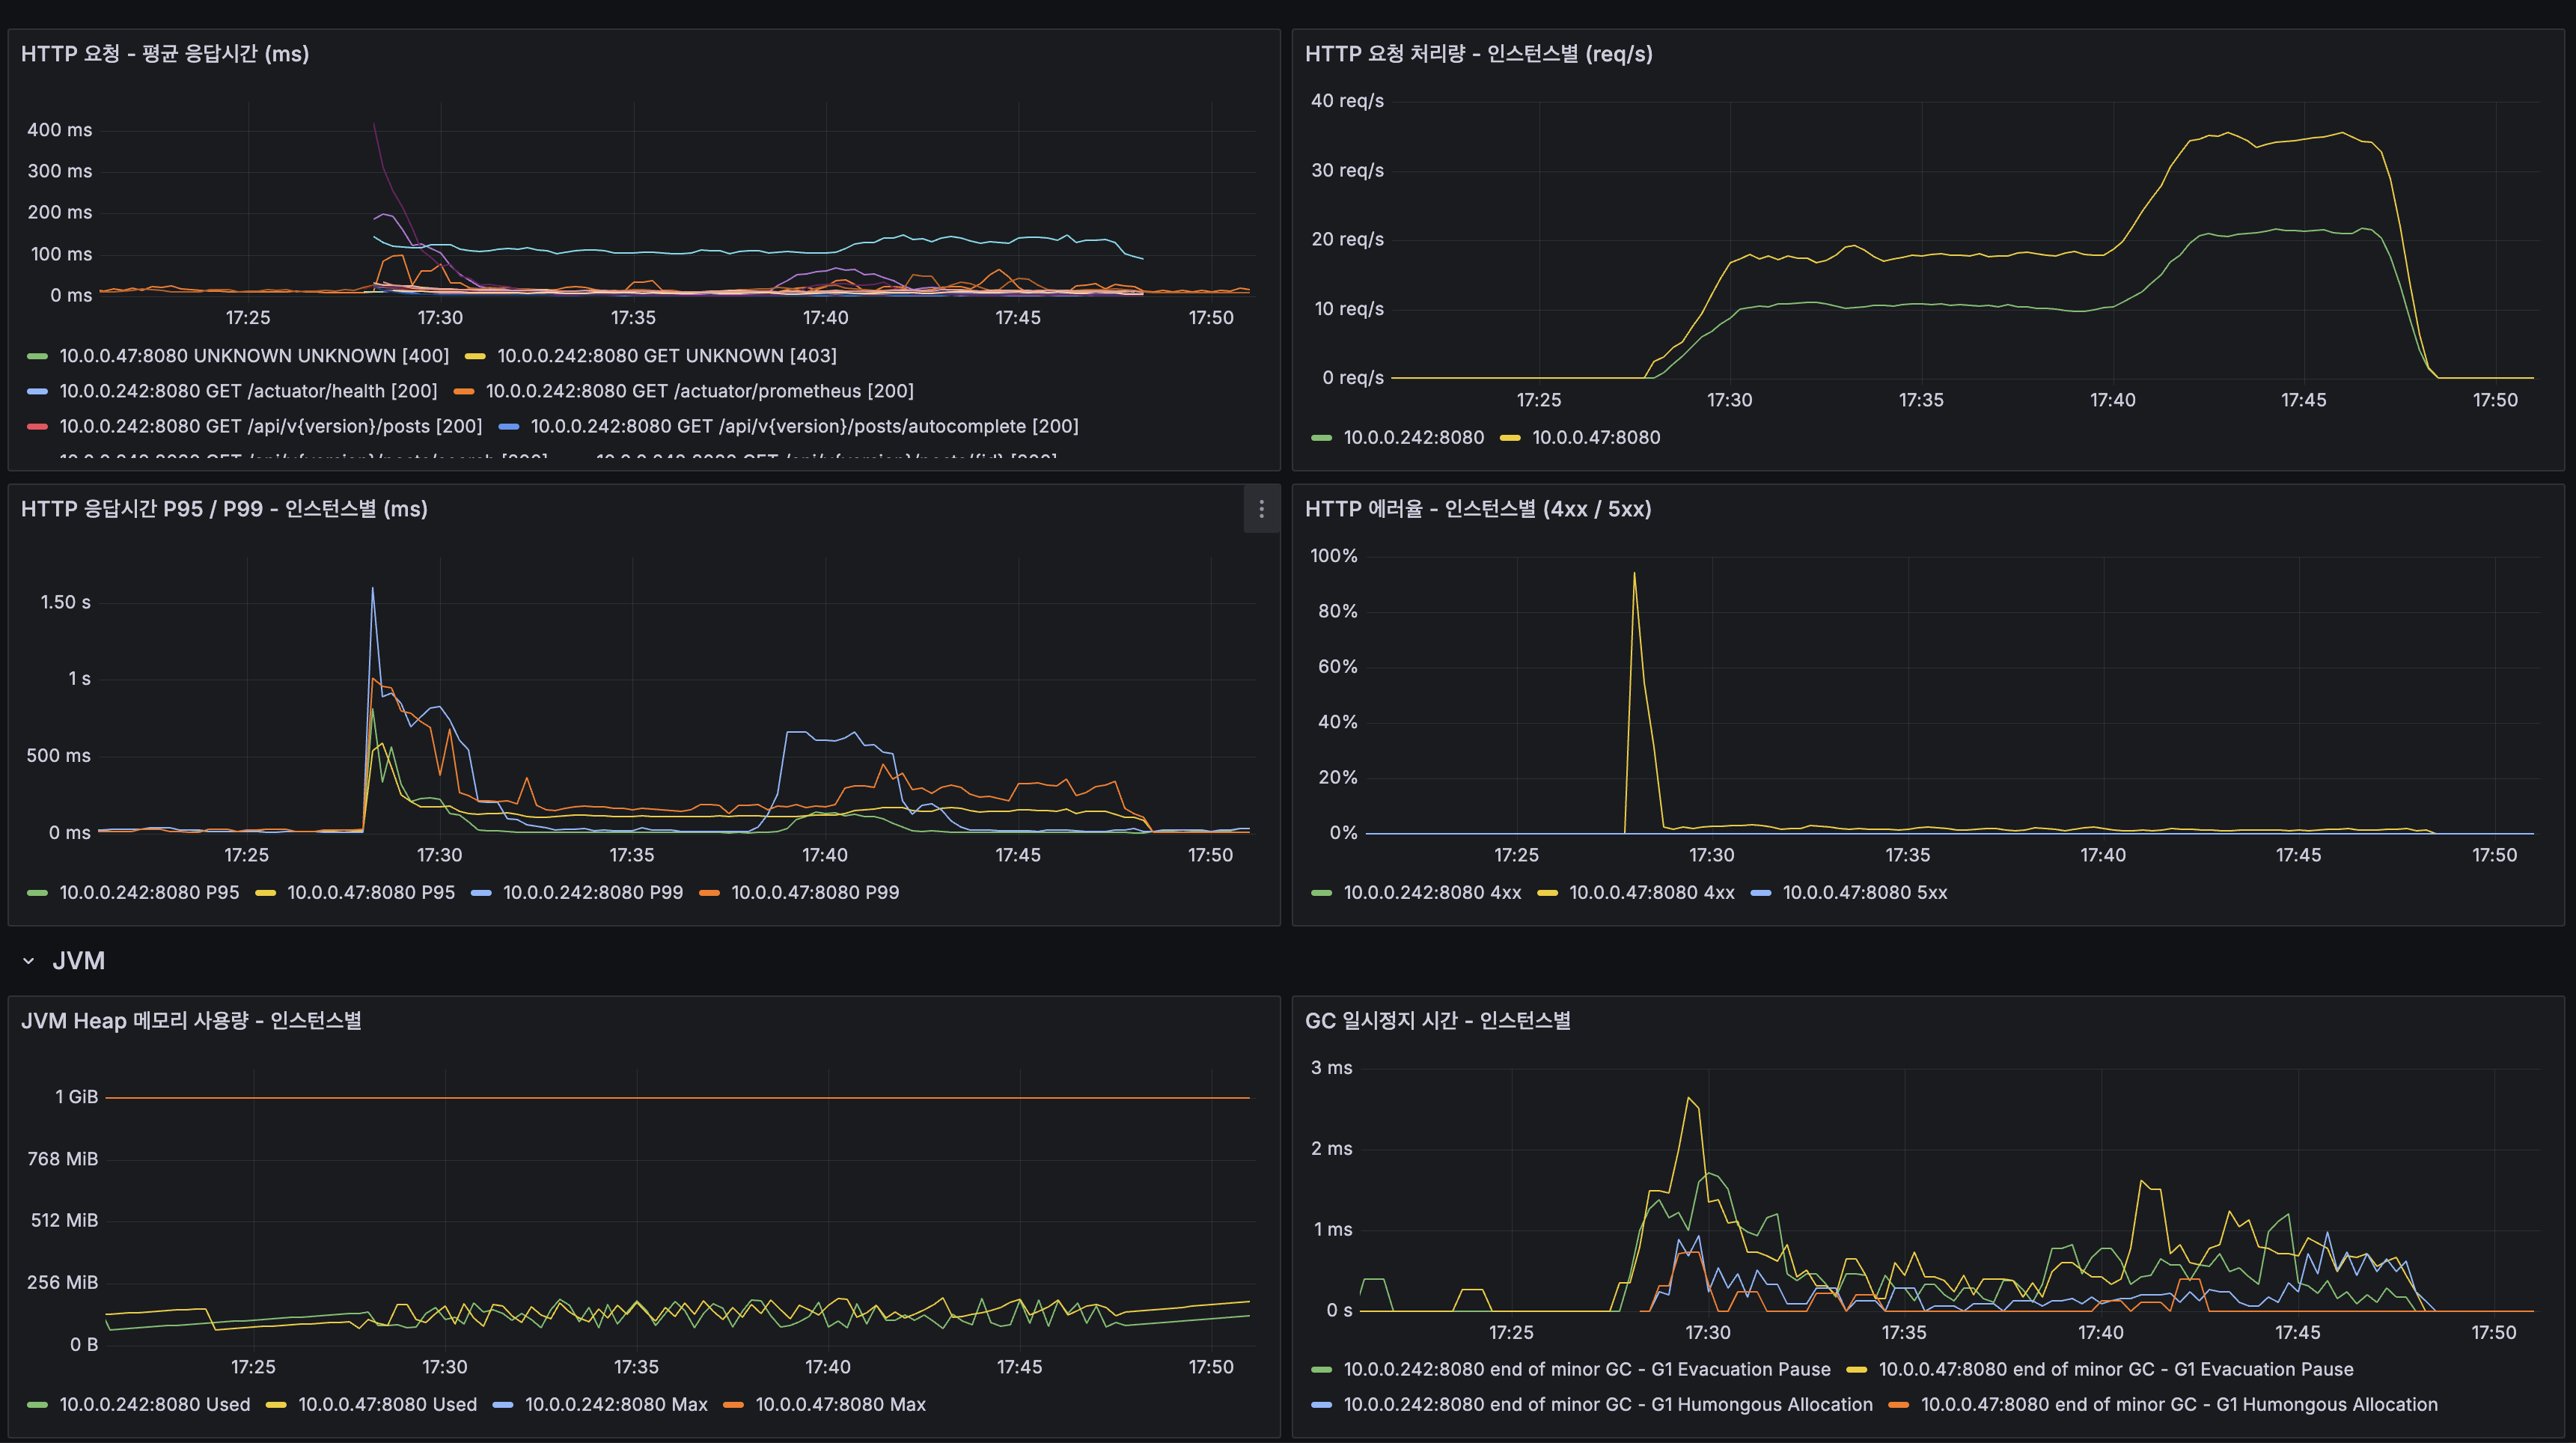The height and width of the screenshot is (1443, 2576).
Task: Hide the 10.0.0.47:8080 P99 series
Action: (x=815, y=892)
